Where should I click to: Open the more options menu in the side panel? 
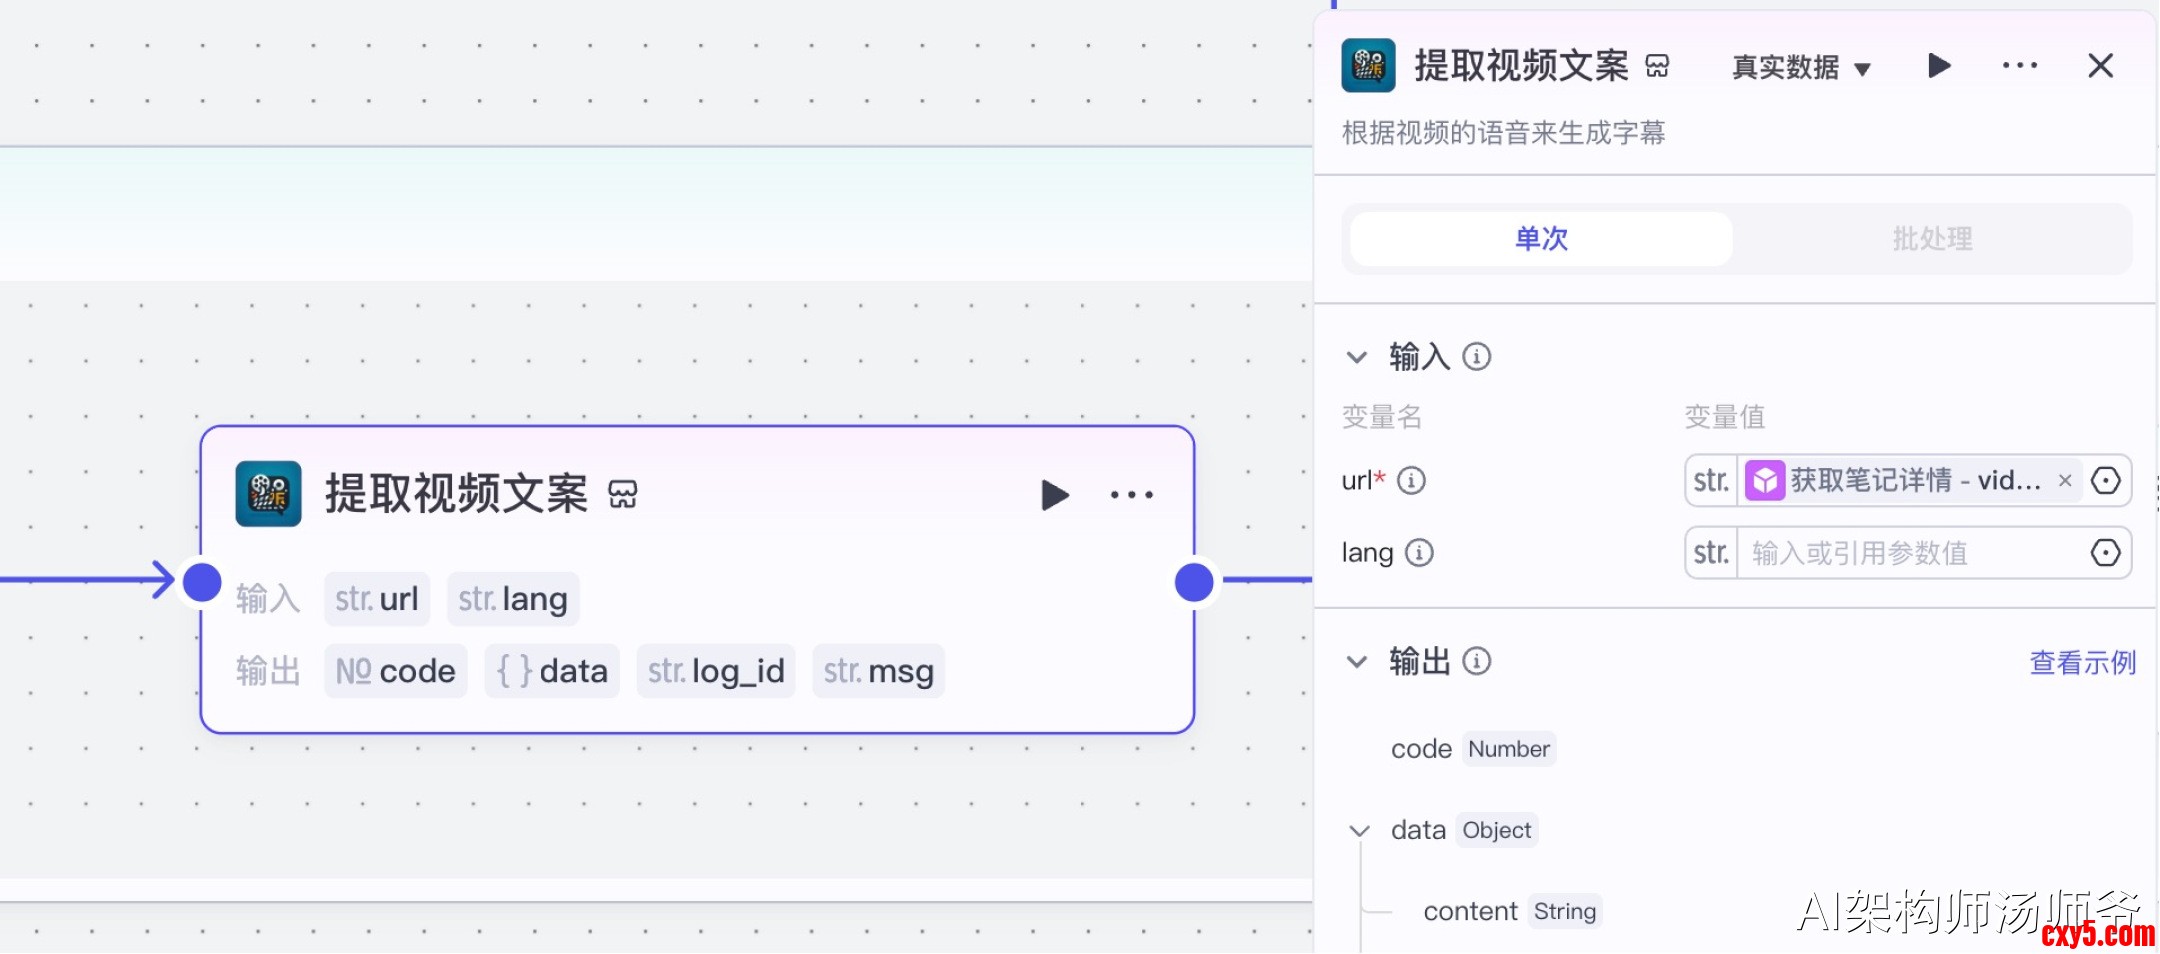click(2019, 66)
